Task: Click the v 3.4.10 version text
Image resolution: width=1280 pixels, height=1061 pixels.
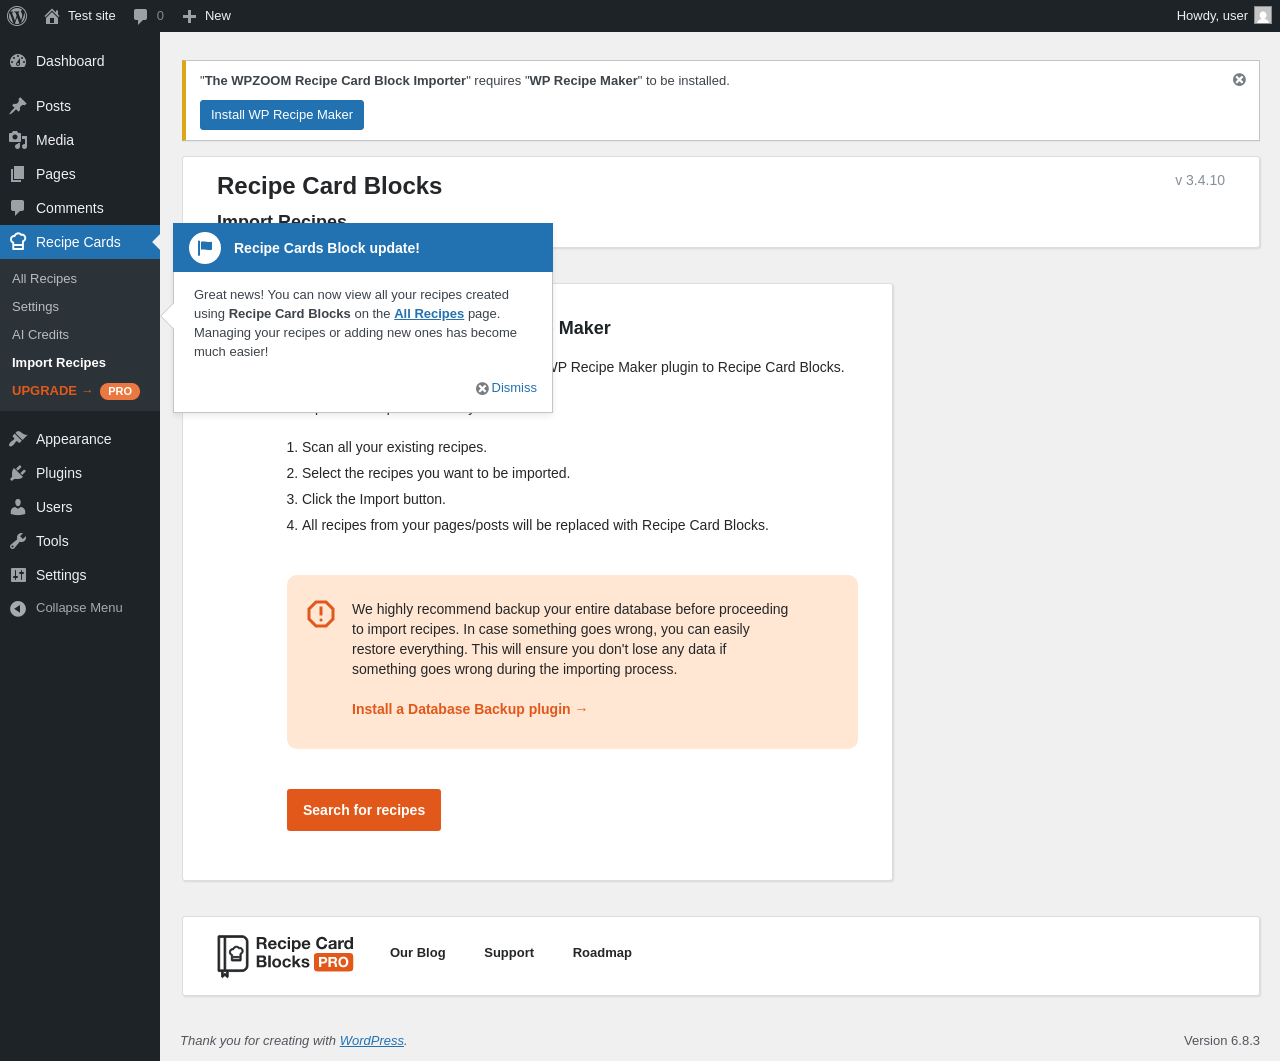Action: 1200,180
